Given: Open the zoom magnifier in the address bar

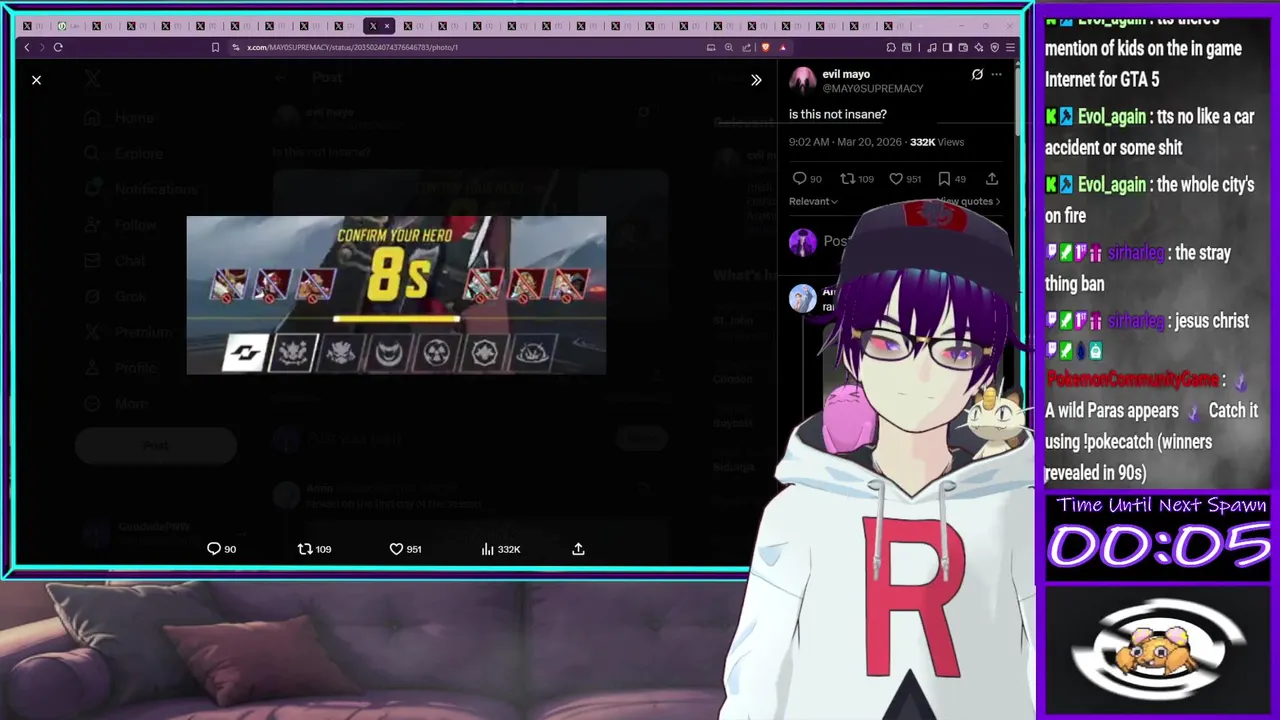Looking at the screenshot, I should (729, 47).
